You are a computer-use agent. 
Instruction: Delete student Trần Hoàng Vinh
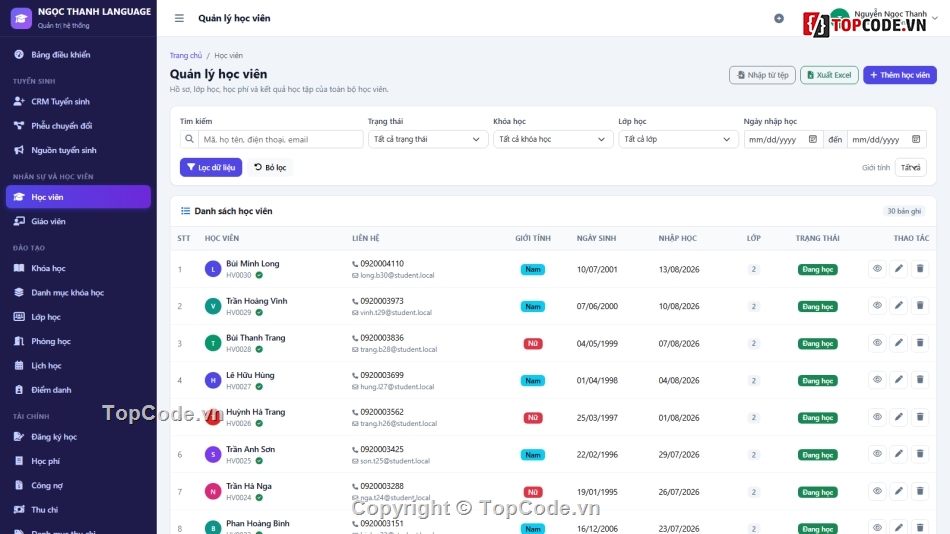point(920,305)
